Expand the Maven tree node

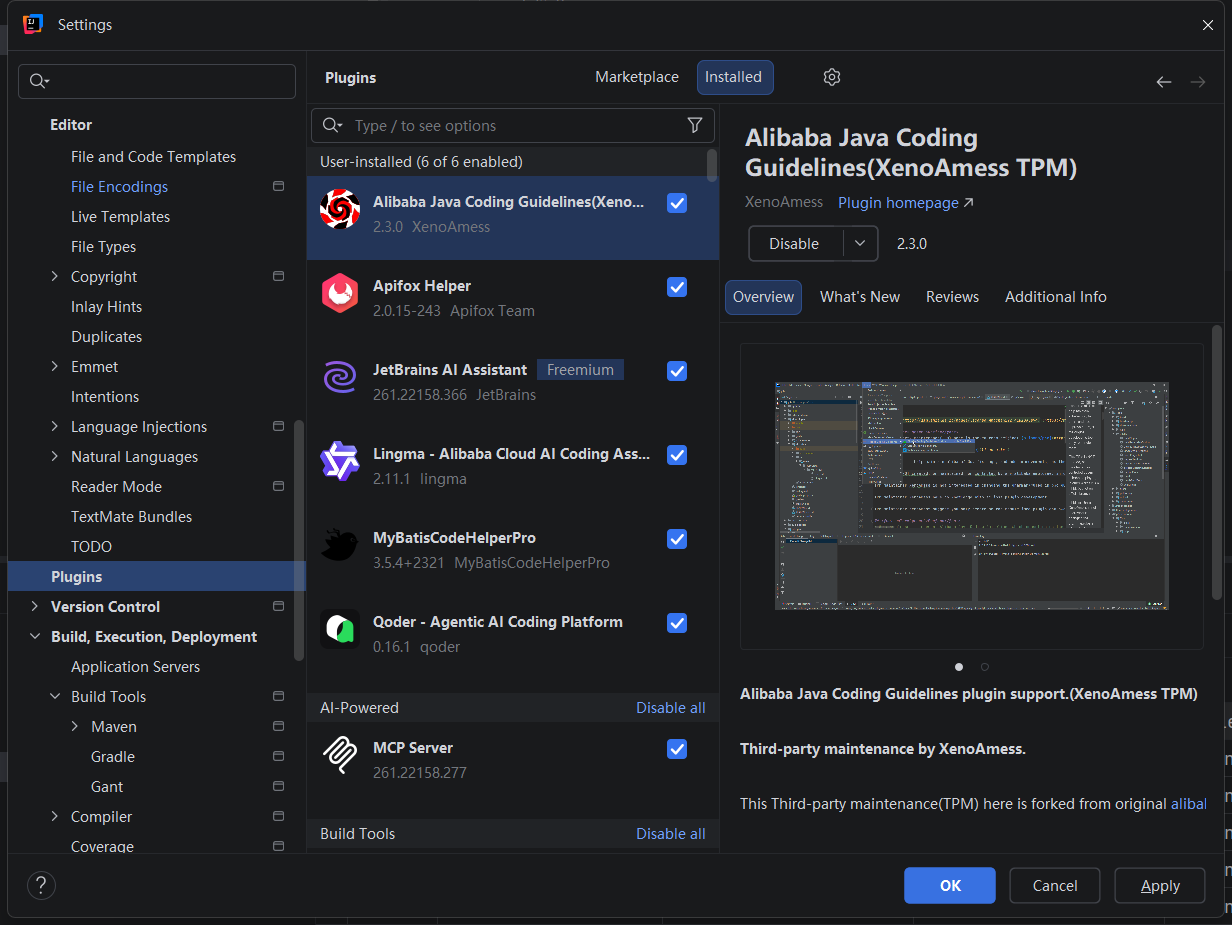75,726
